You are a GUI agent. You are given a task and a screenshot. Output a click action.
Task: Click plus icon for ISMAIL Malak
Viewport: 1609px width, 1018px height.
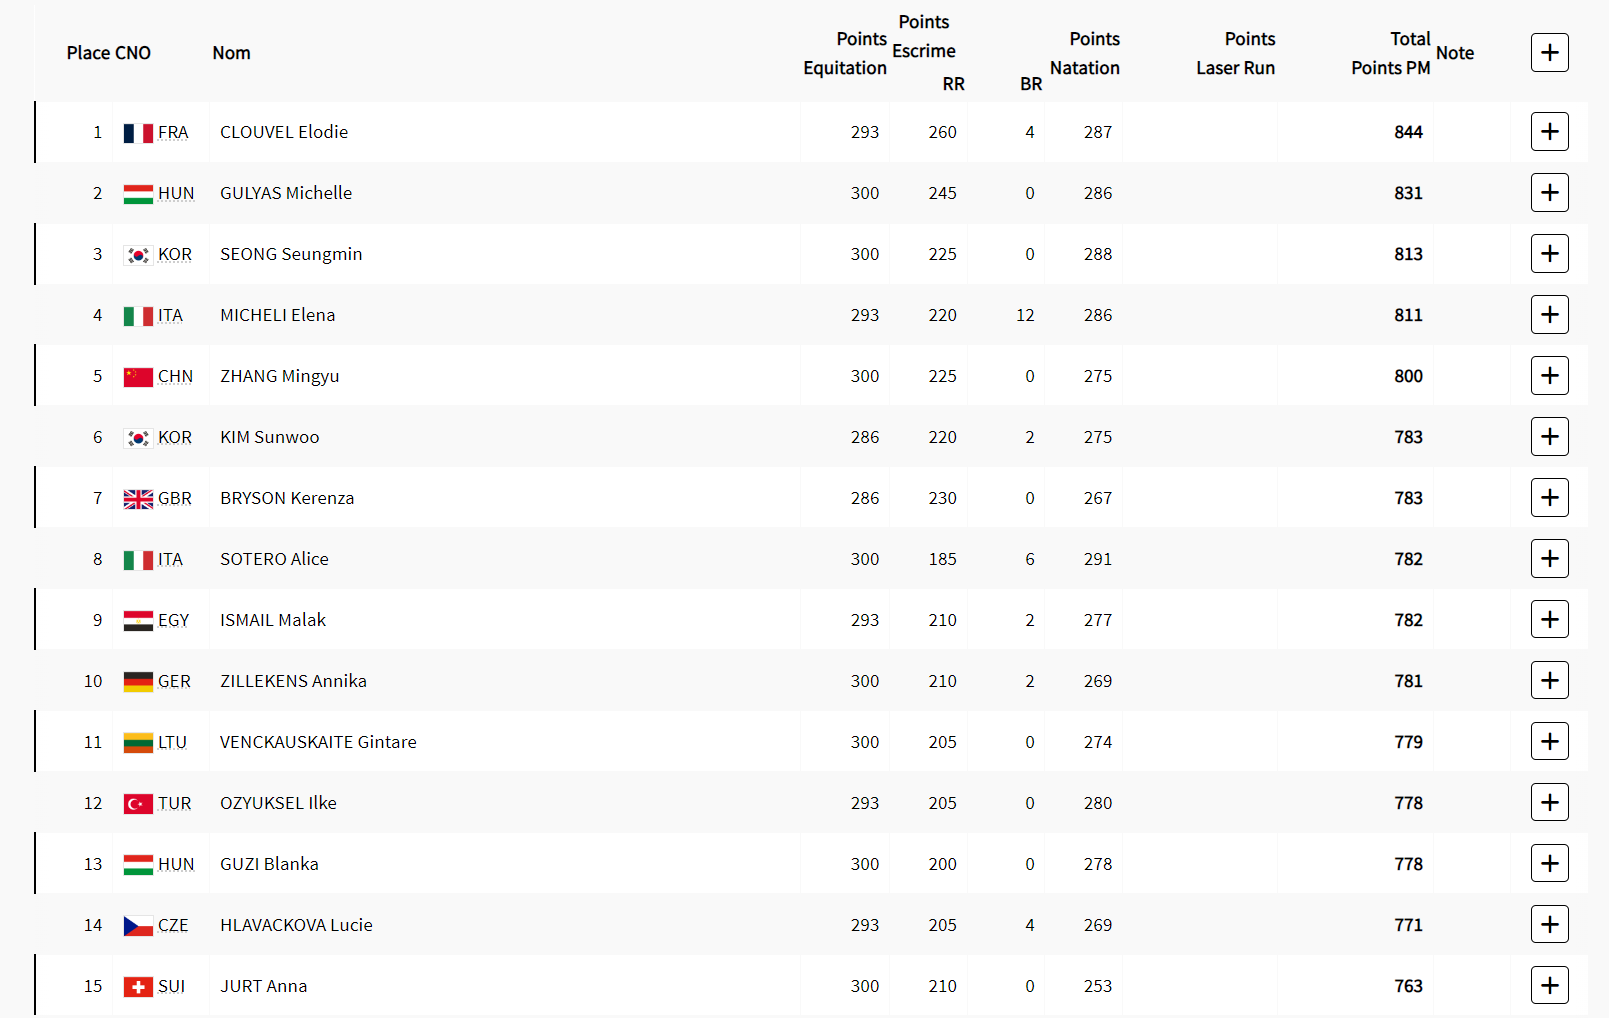[1549, 620]
